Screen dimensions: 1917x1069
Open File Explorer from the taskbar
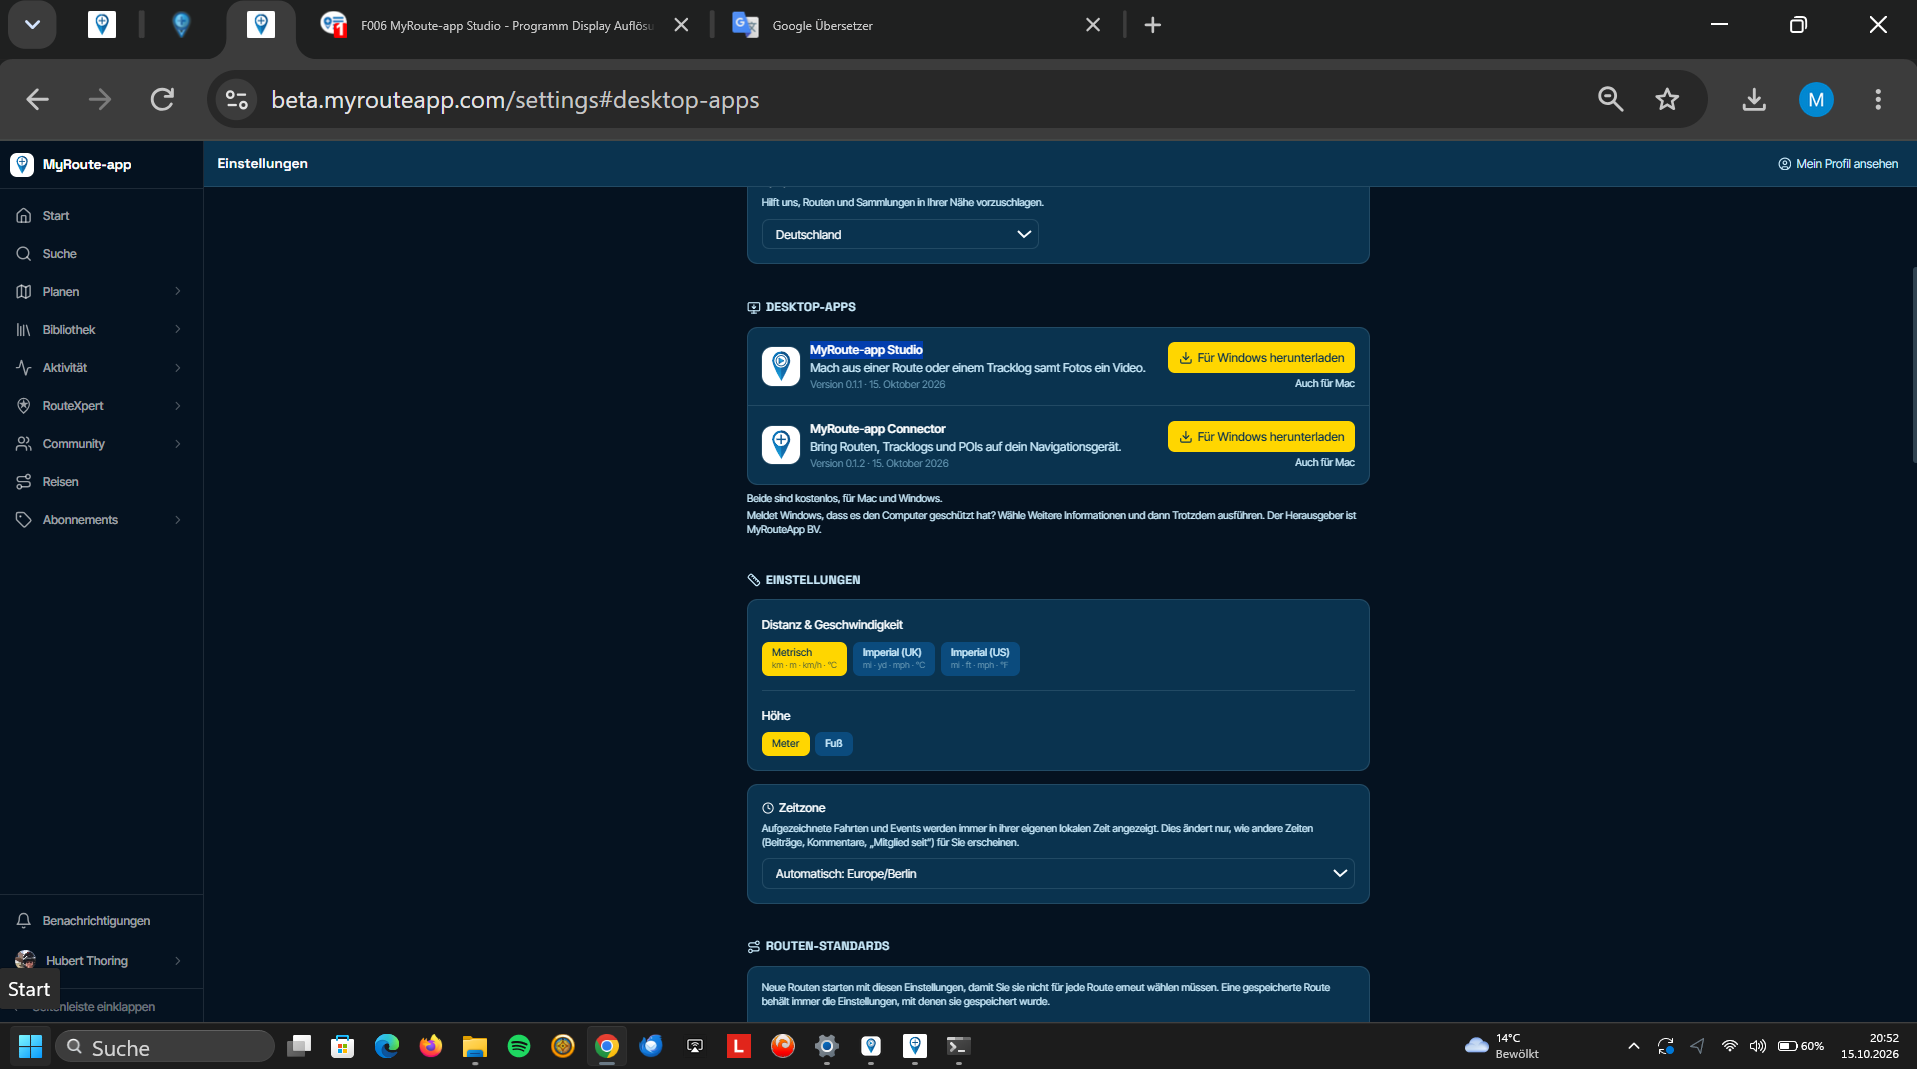coord(475,1046)
